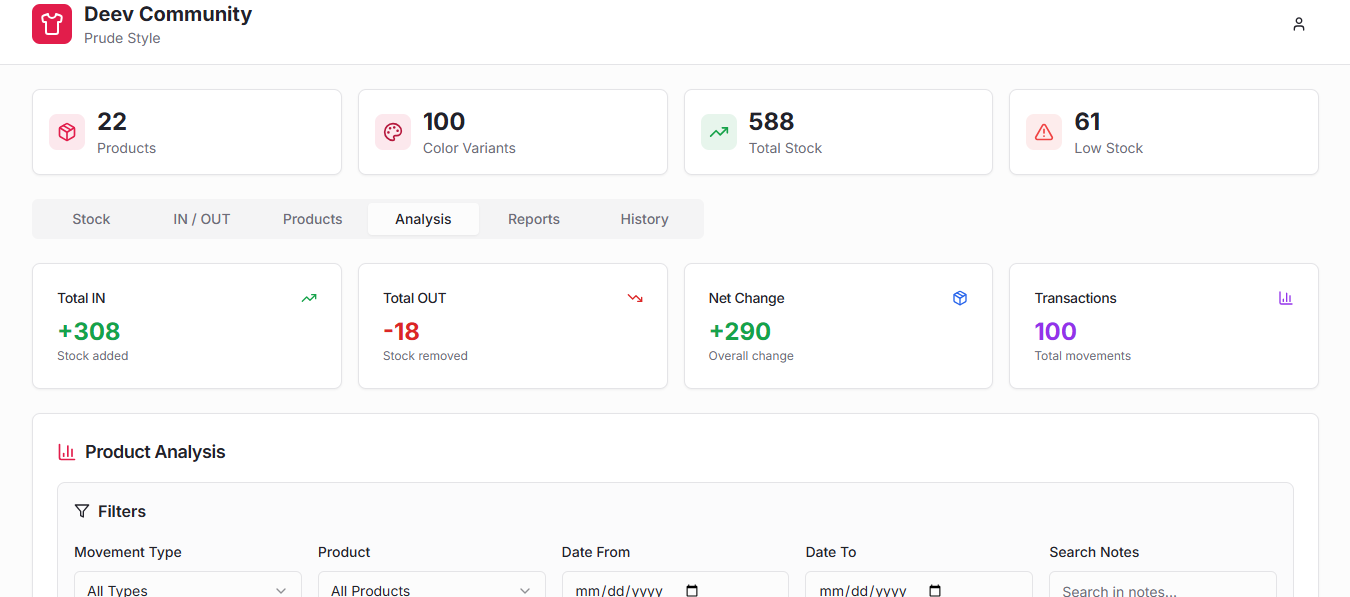Expand the All Products dropdown

coord(431,587)
